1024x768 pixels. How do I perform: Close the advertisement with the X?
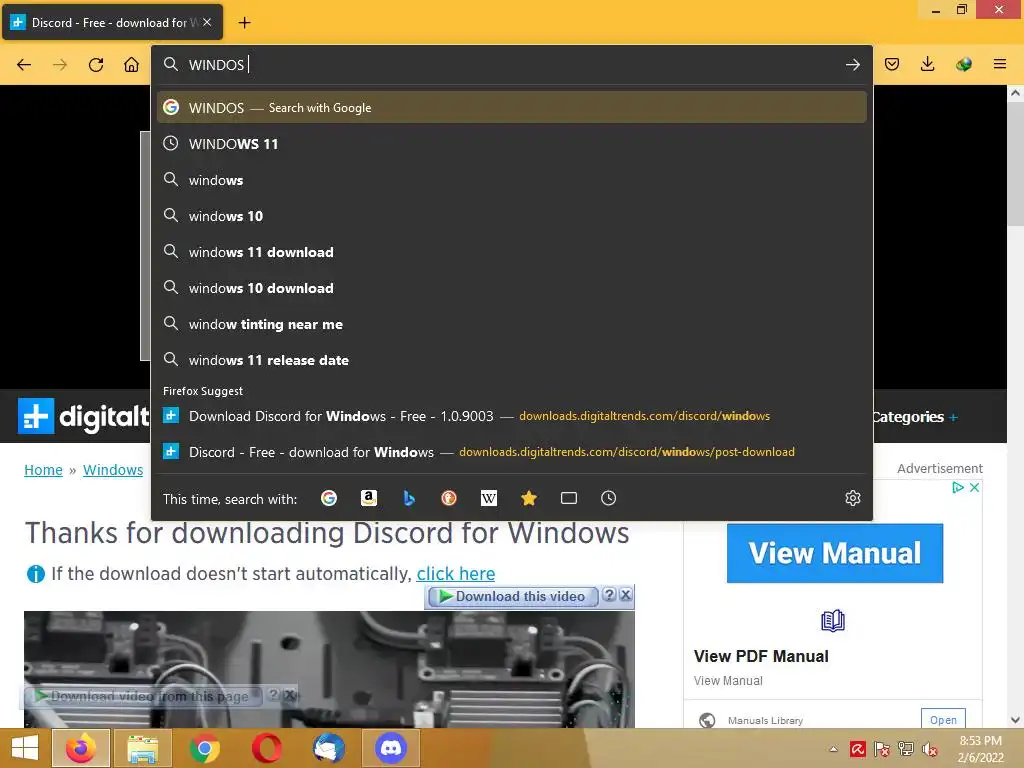[x=974, y=488]
